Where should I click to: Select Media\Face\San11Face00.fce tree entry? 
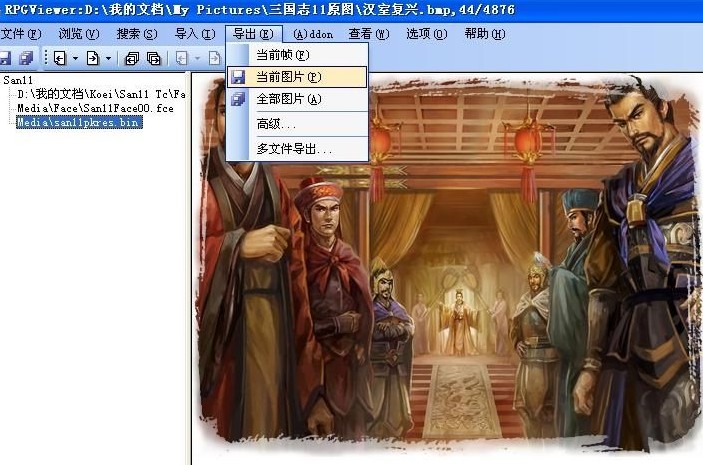[95, 108]
